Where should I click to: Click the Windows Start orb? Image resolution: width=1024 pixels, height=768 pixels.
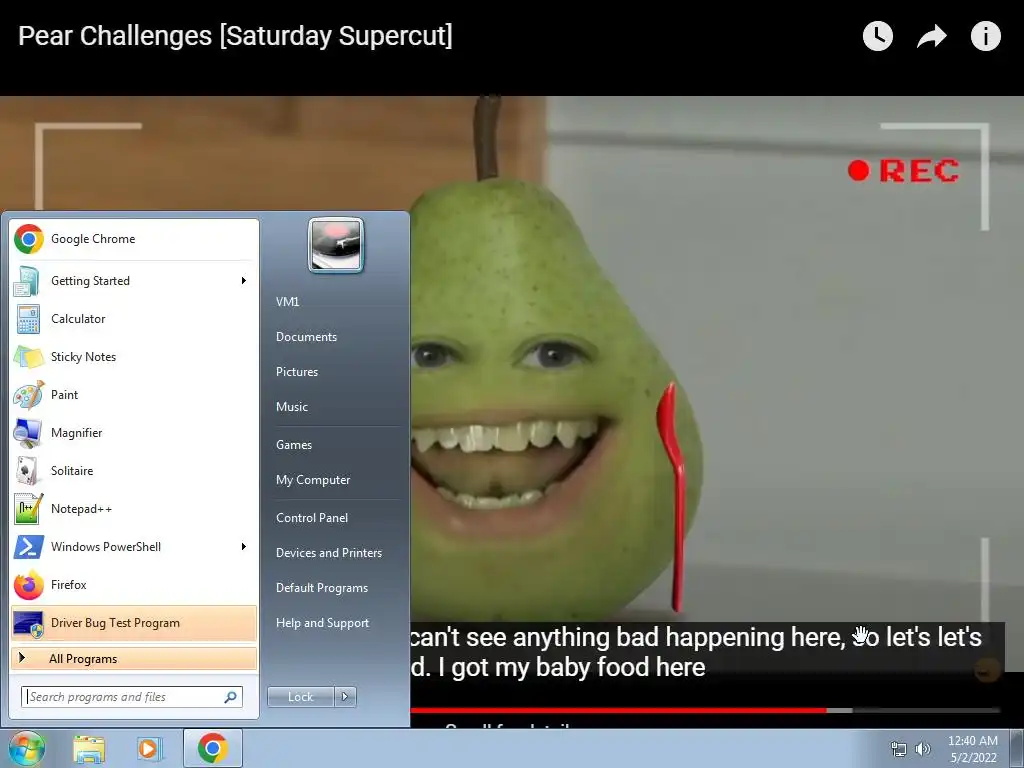point(26,748)
